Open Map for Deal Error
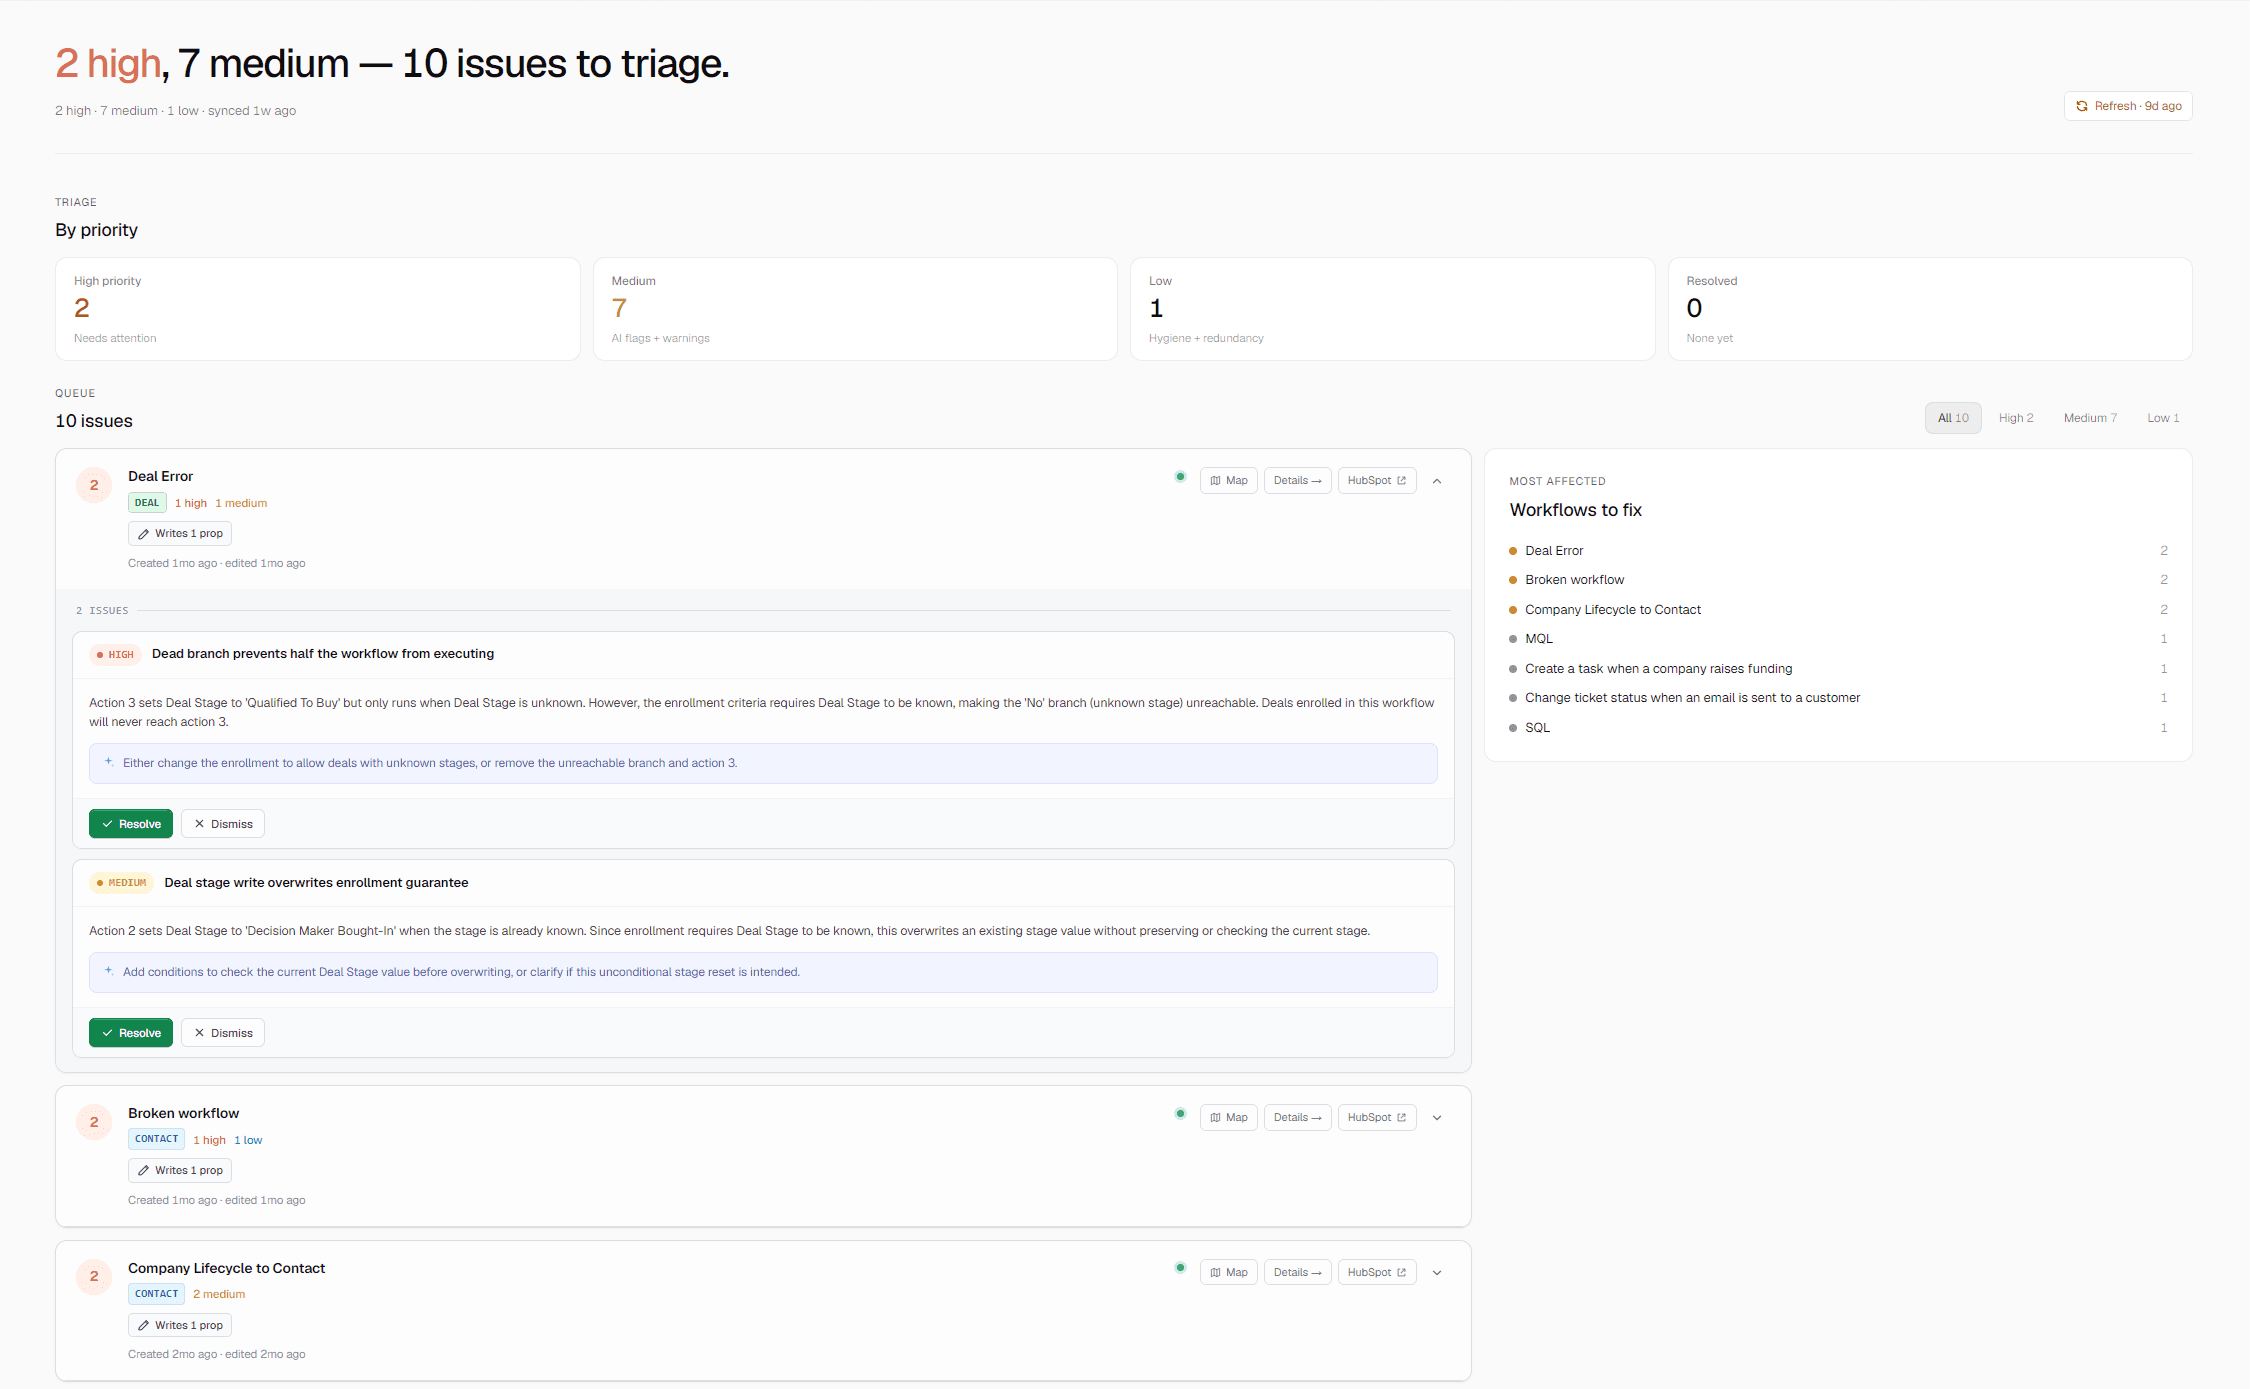 (1229, 481)
